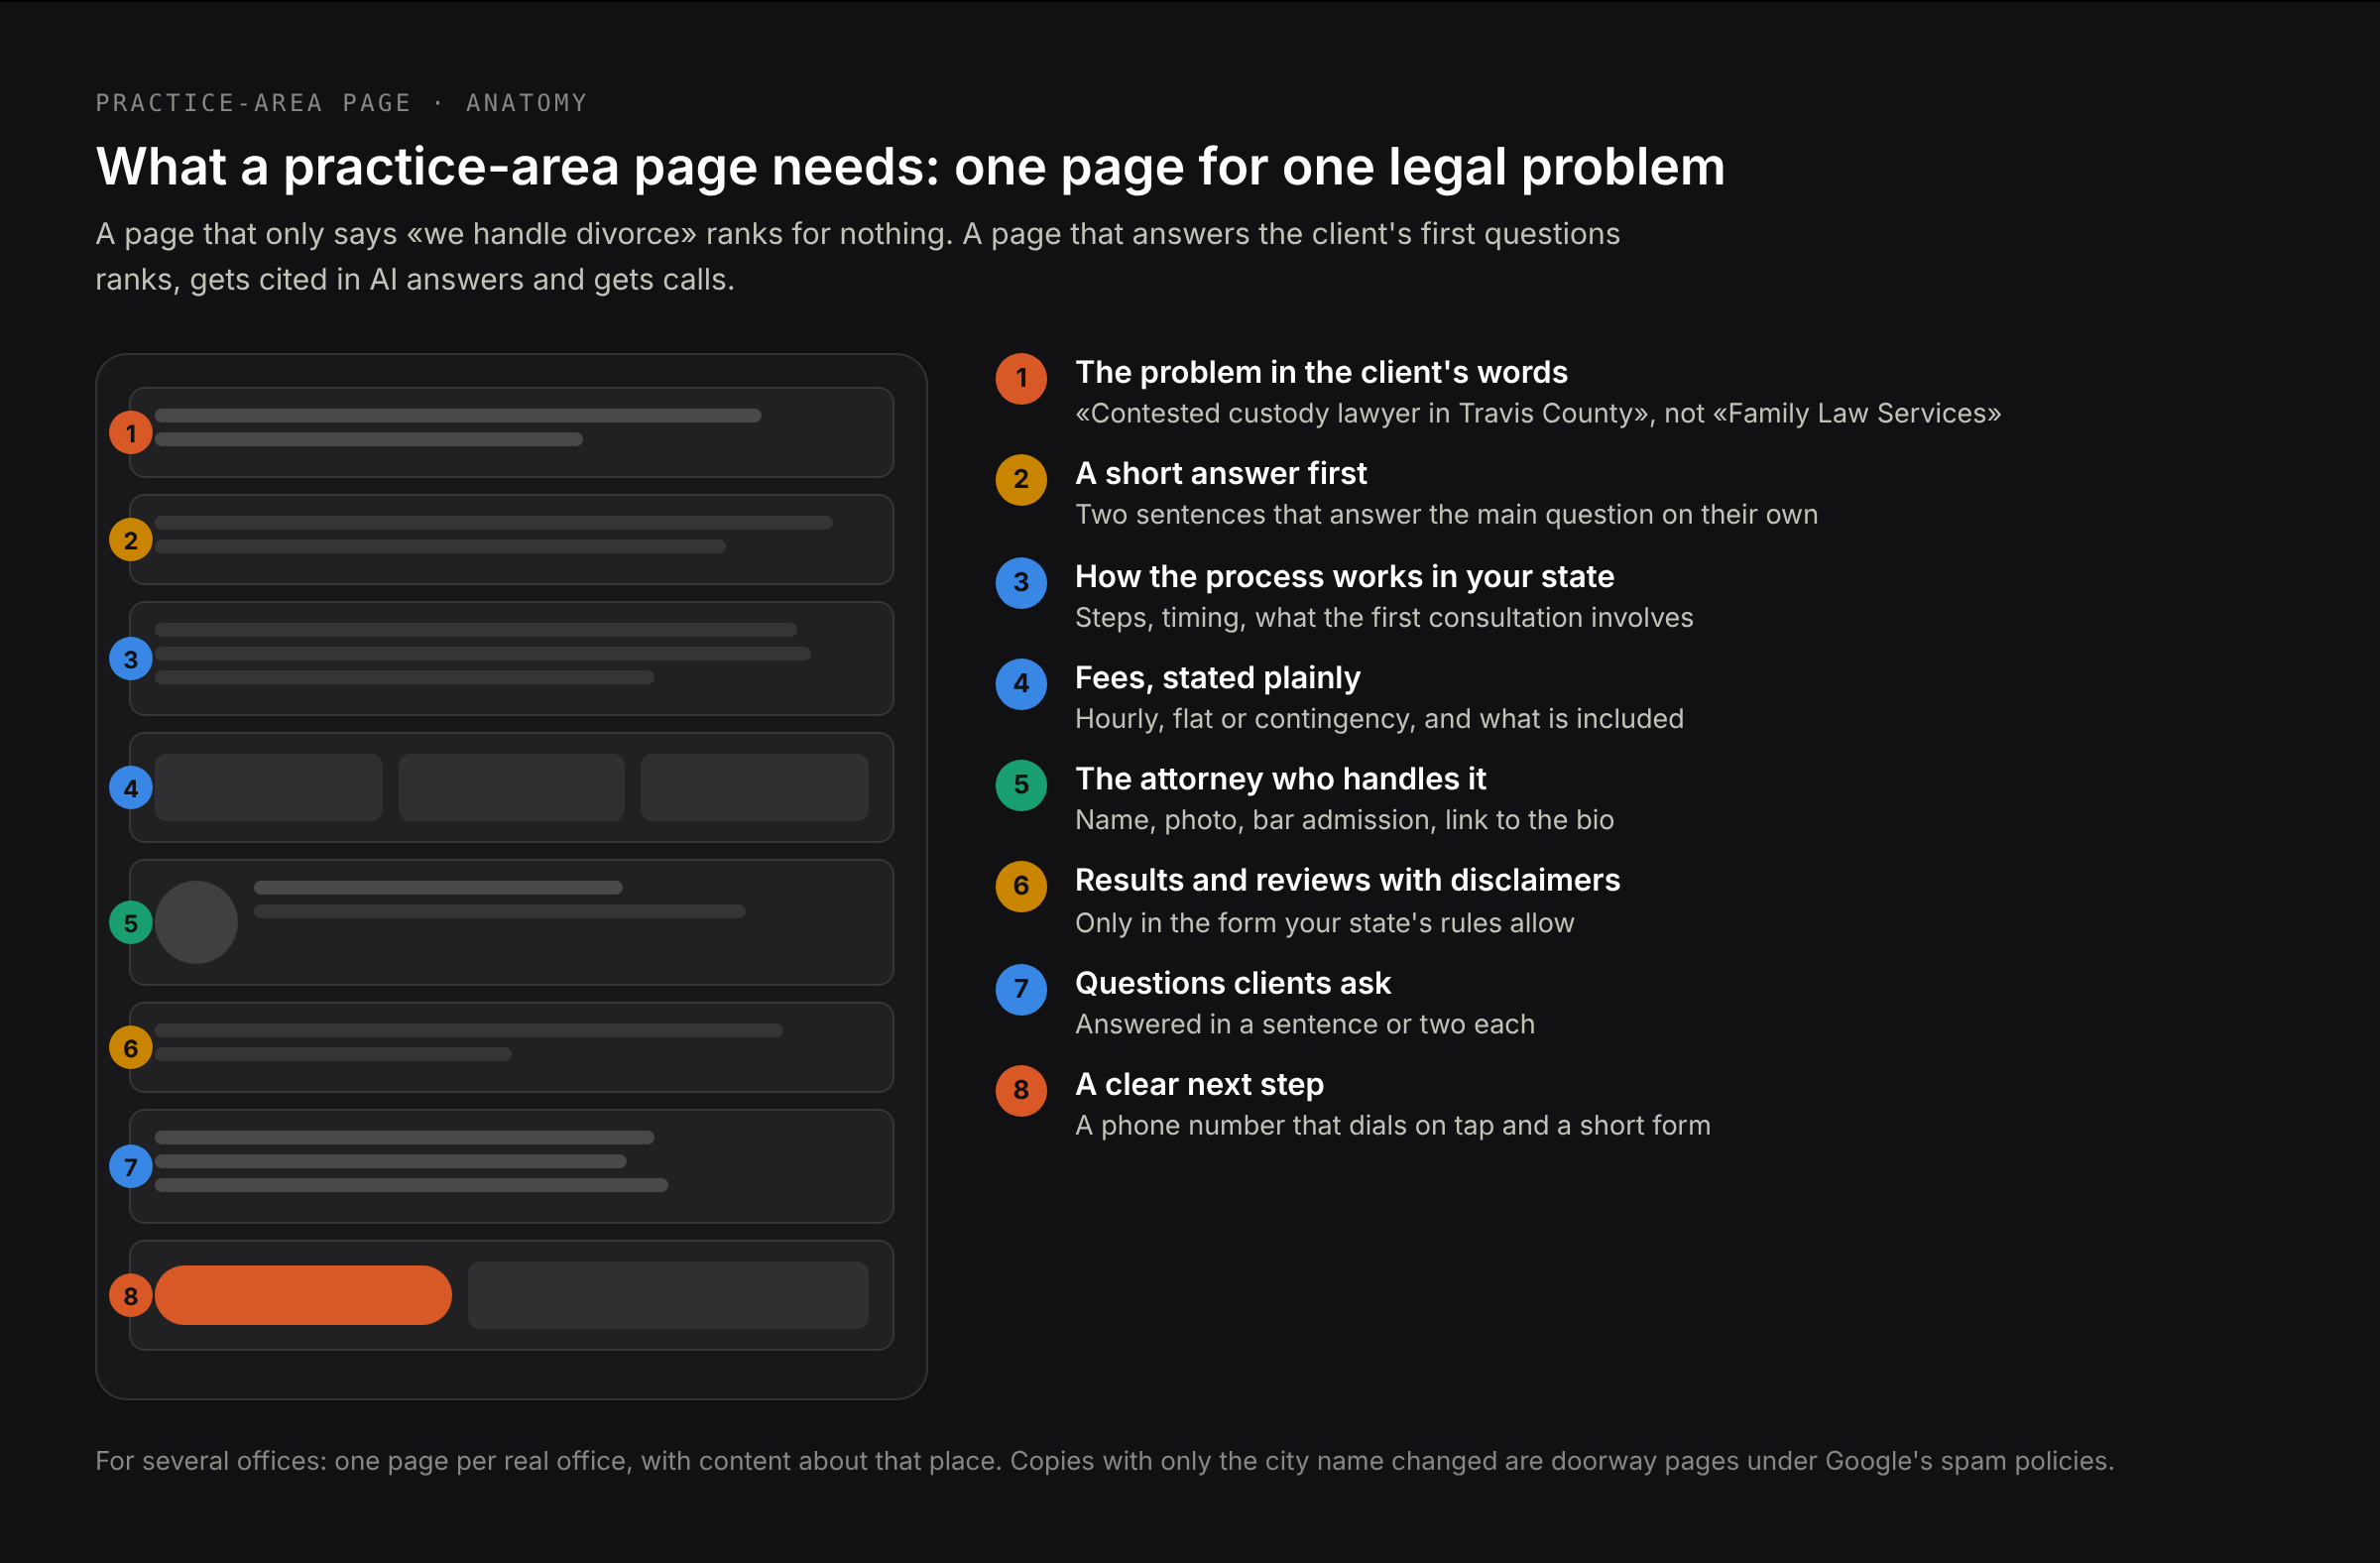
Task: Click amber badge 6 in the wireframe mockup
Action: pos(131,1048)
